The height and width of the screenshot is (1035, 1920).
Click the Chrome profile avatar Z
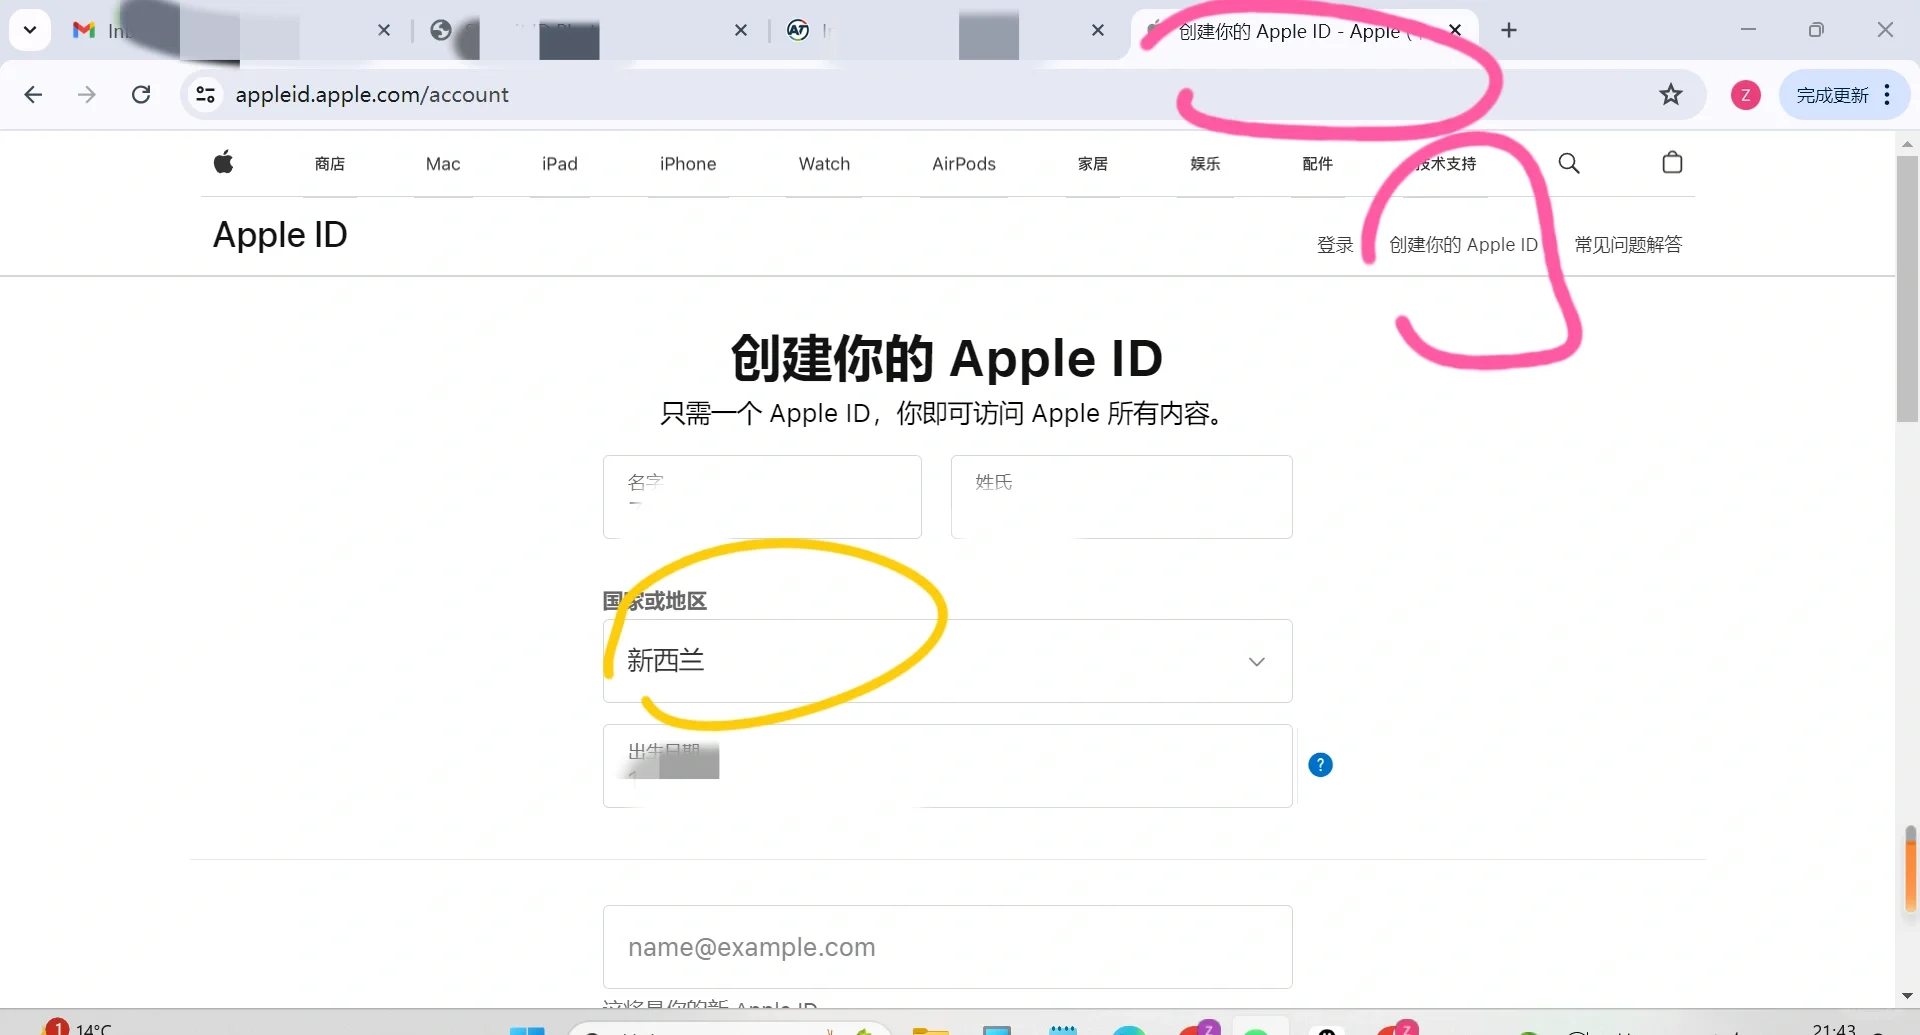point(1746,94)
